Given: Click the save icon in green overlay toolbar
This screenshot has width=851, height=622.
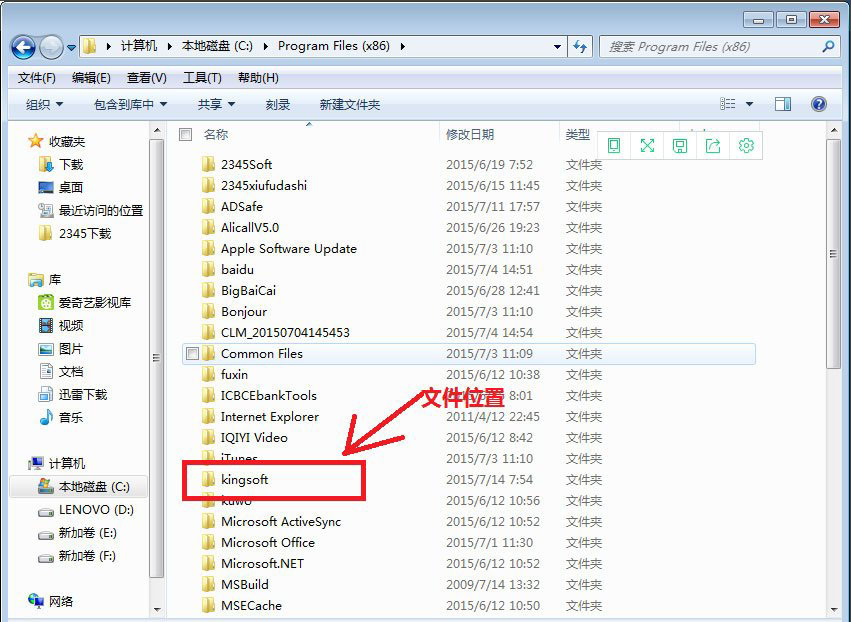Looking at the screenshot, I should pyautogui.click(x=680, y=145).
